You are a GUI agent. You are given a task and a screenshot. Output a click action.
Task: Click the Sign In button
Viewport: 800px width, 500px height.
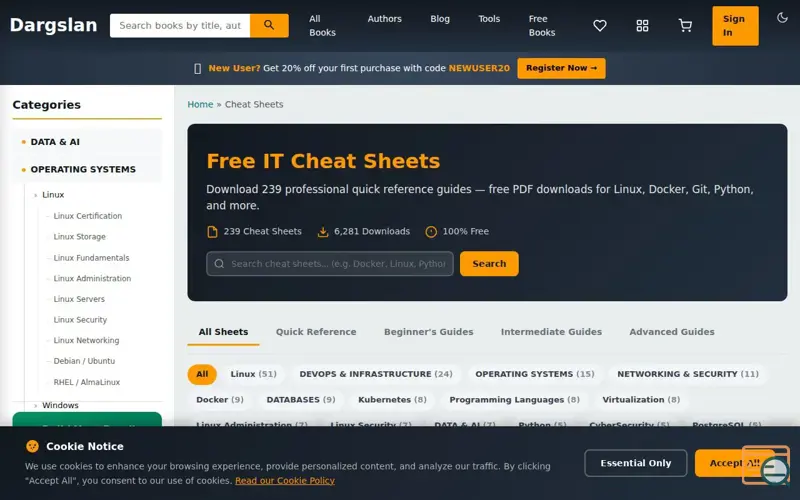pos(735,26)
